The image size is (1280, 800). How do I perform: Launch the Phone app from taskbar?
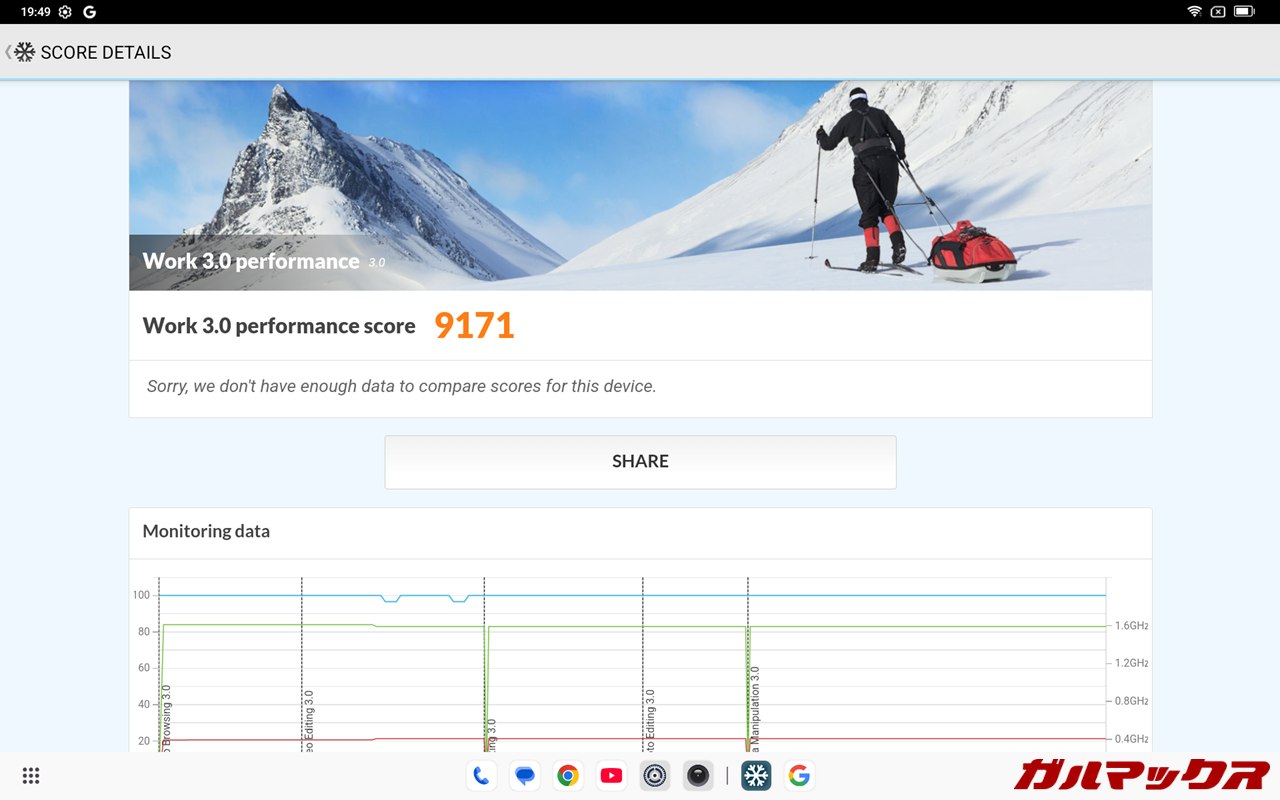(x=480, y=775)
